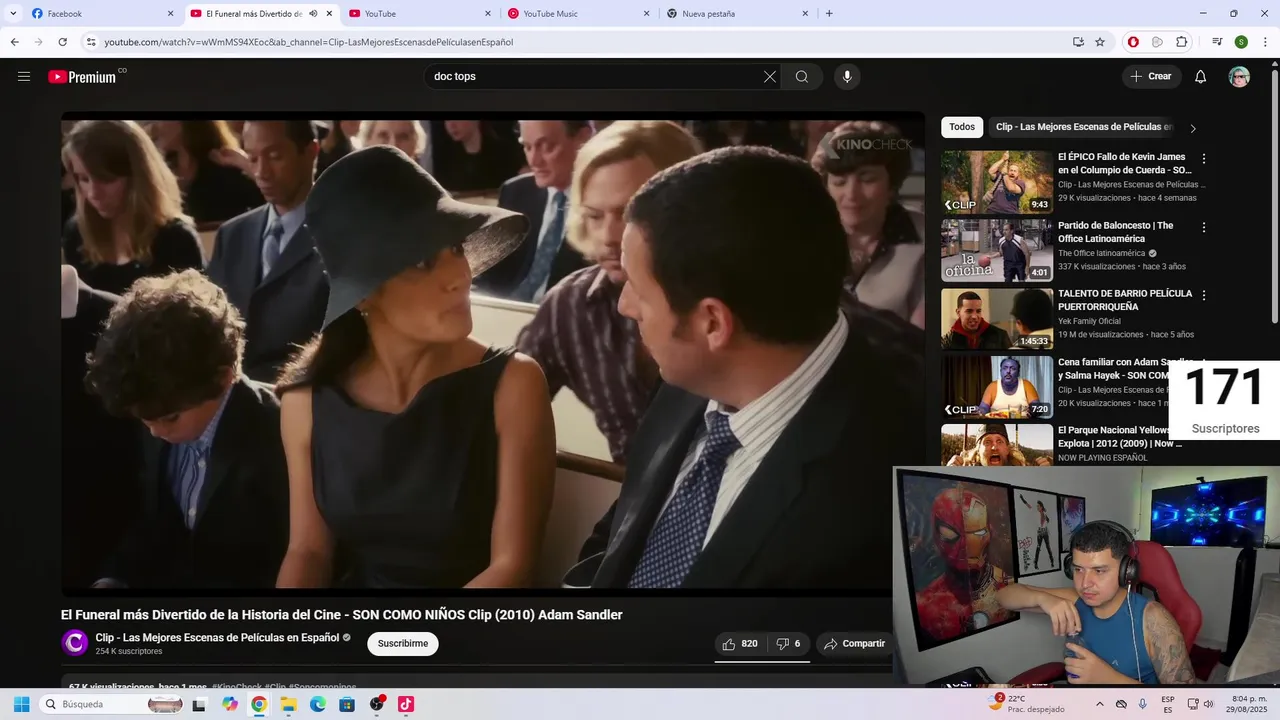Share the video with Compartir
Screen dimensions: 1280x720
(854, 644)
